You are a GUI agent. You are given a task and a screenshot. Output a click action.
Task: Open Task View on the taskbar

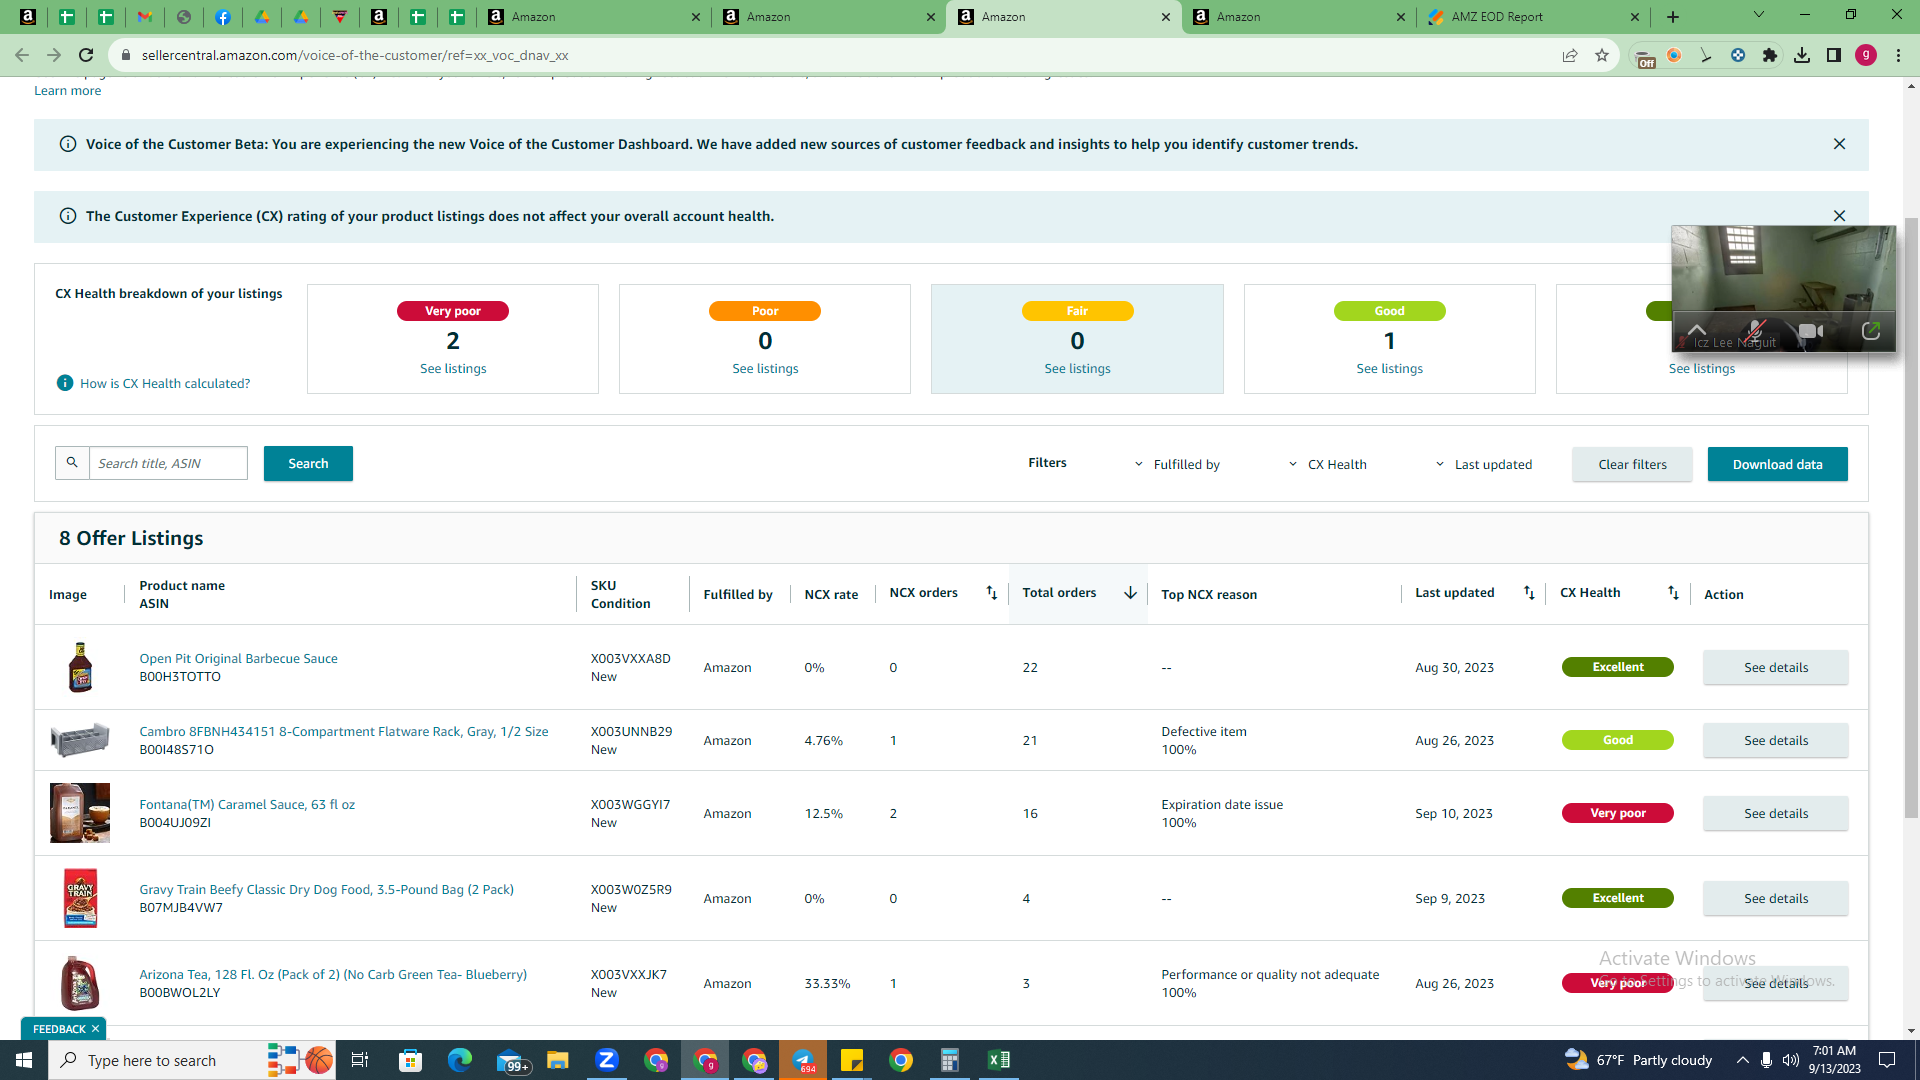(360, 1060)
